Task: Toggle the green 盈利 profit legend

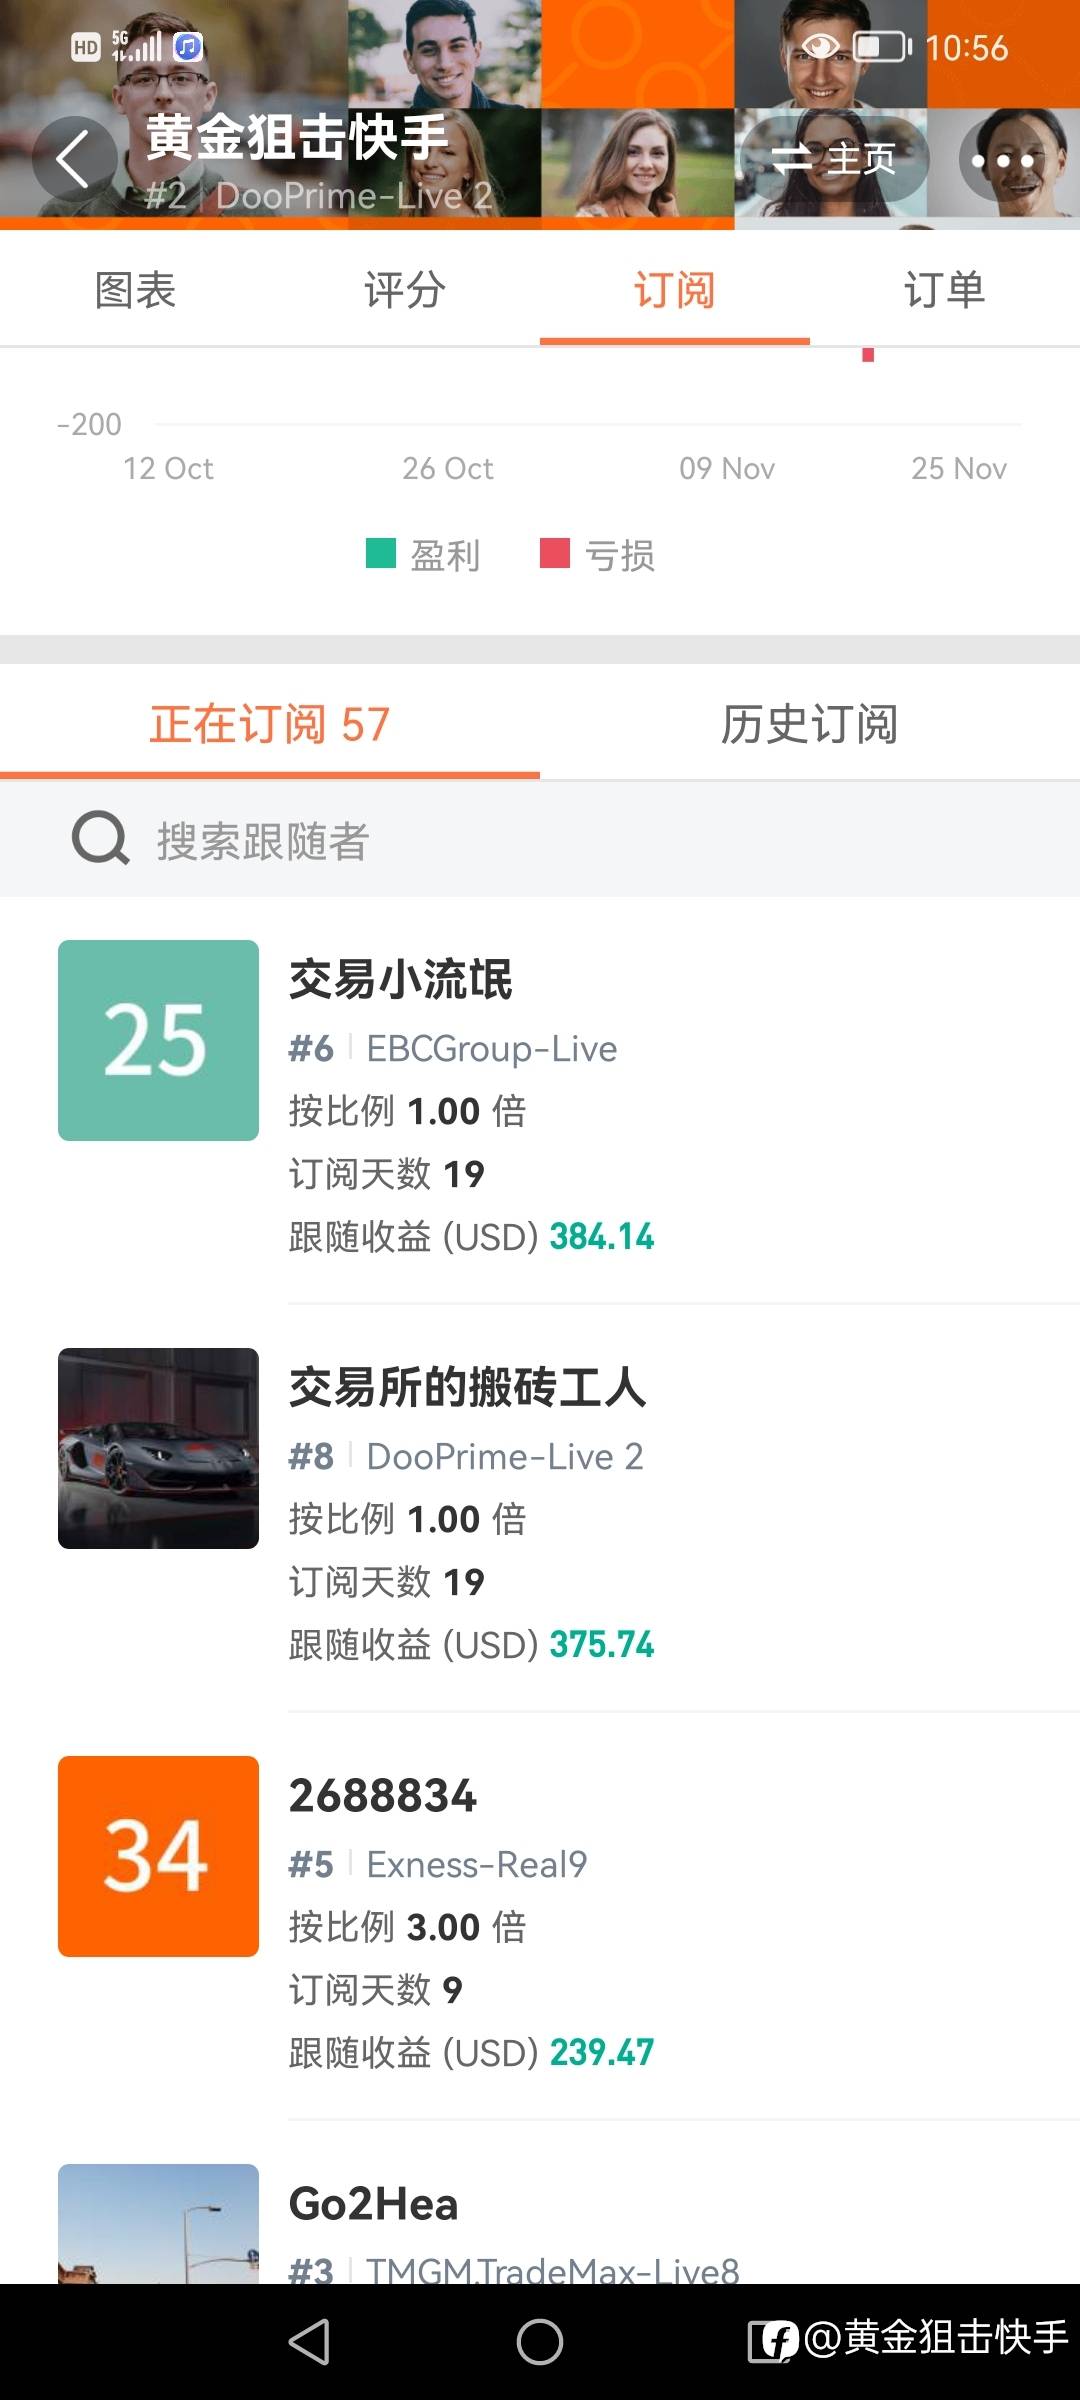Action: point(423,555)
